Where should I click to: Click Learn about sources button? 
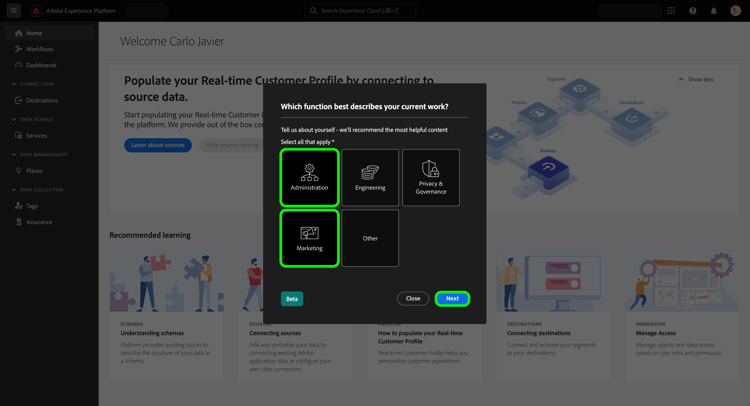pyautogui.click(x=158, y=145)
